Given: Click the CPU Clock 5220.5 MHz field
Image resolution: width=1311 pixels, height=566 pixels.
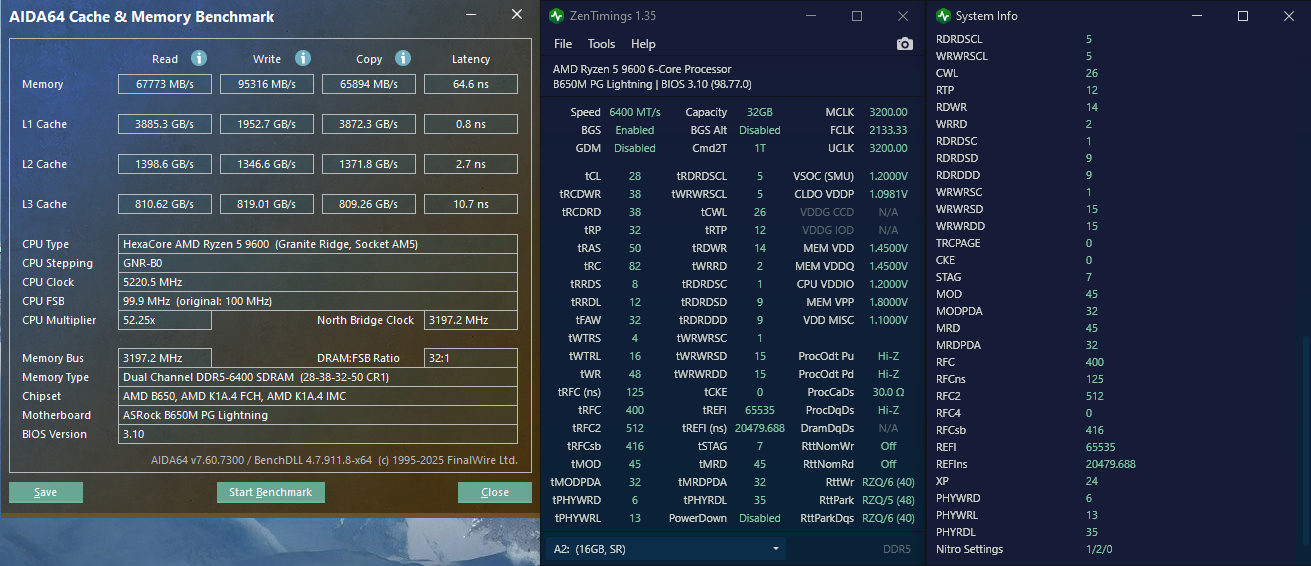Looking at the screenshot, I should (x=318, y=282).
